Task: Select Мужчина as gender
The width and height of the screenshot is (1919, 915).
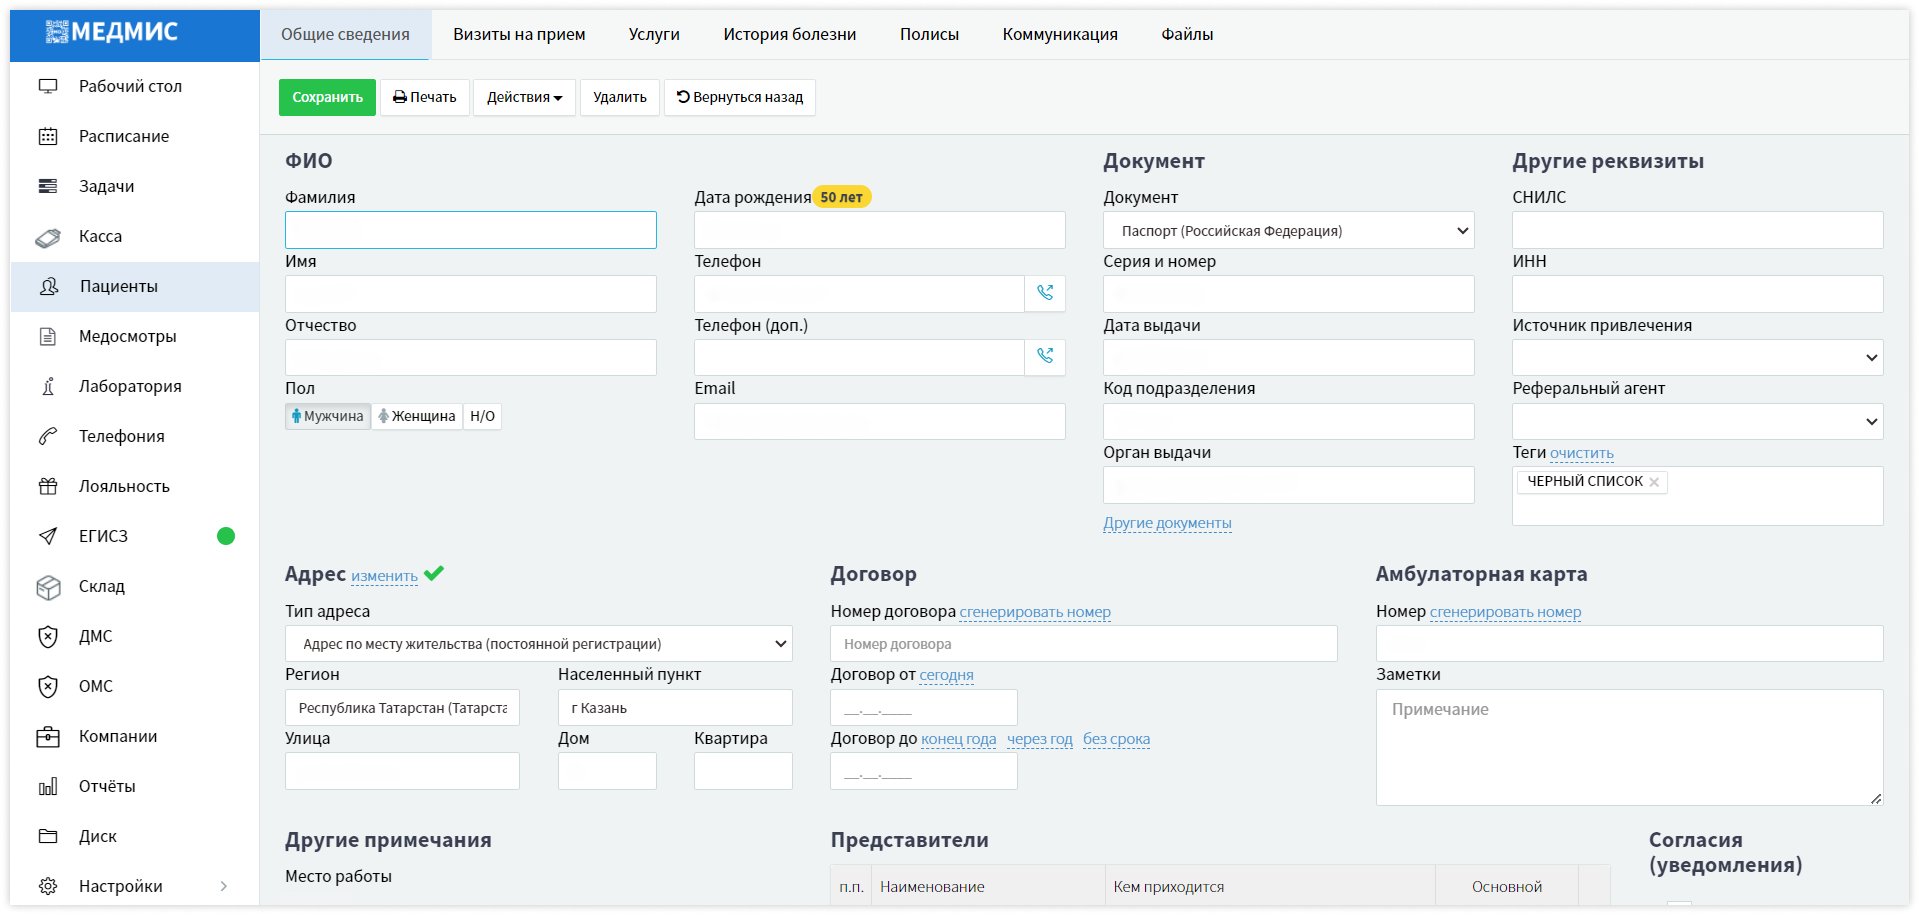Action: coord(328,416)
